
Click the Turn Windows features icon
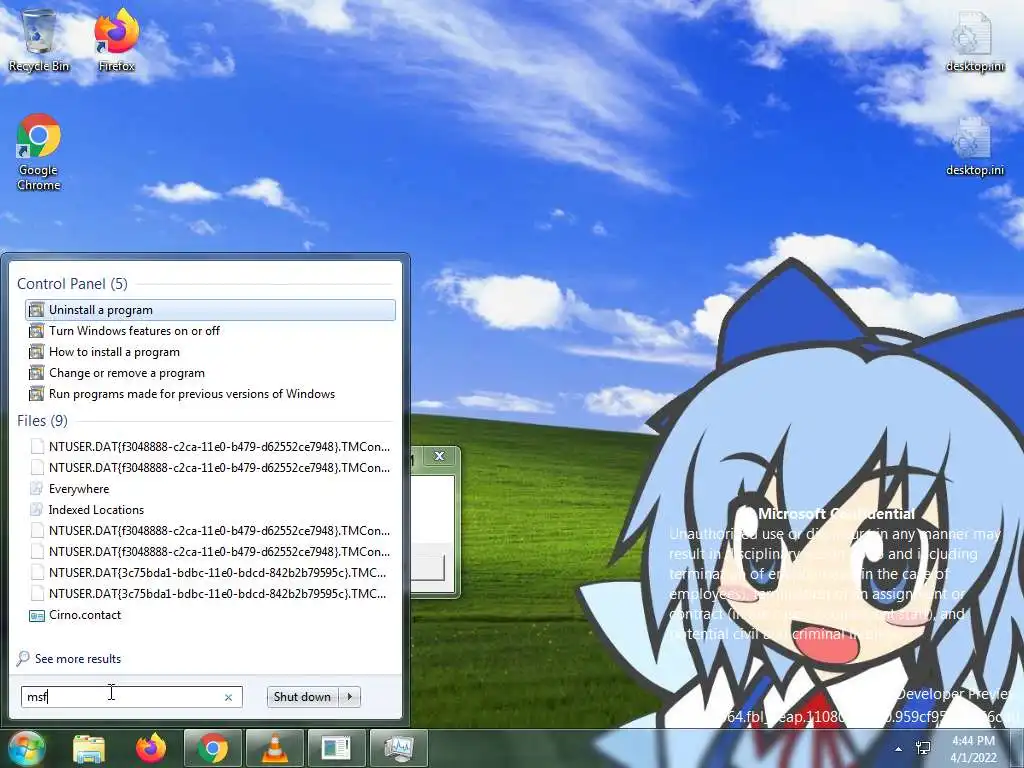tap(37, 330)
